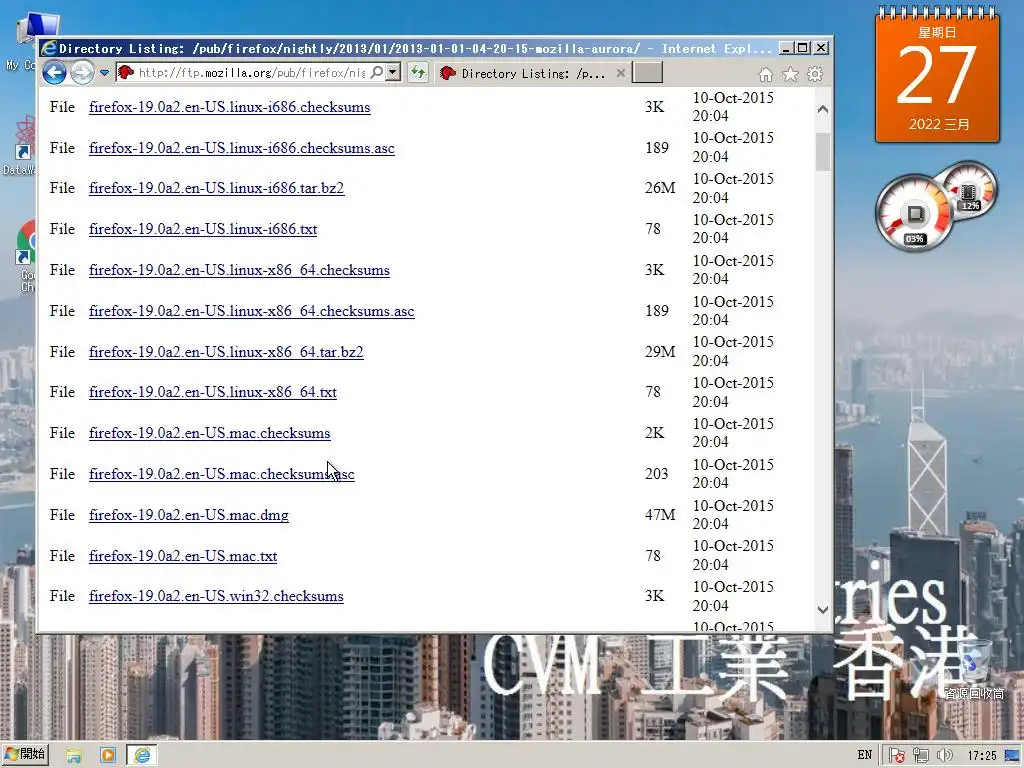Click the taskbar clock 17:25
Viewport: 1024px width, 768px height.
[x=982, y=756]
